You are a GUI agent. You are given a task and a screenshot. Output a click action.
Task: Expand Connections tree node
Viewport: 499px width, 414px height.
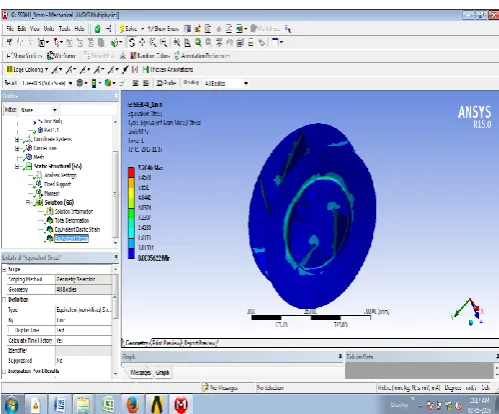pyautogui.click(x=17, y=148)
